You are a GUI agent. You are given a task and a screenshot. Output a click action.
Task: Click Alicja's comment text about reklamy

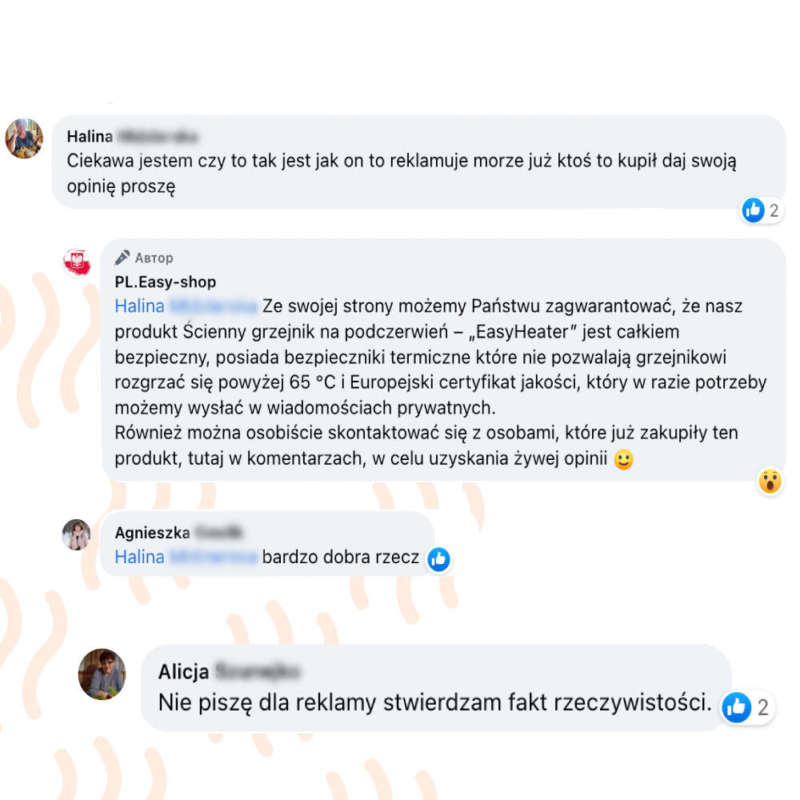435,703
